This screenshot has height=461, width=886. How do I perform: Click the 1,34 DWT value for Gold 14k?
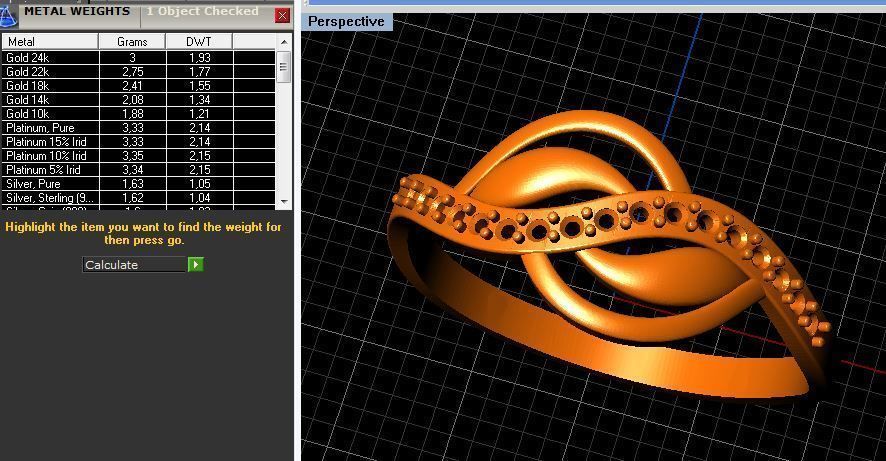pyautogui.click(x=199, y=99)
